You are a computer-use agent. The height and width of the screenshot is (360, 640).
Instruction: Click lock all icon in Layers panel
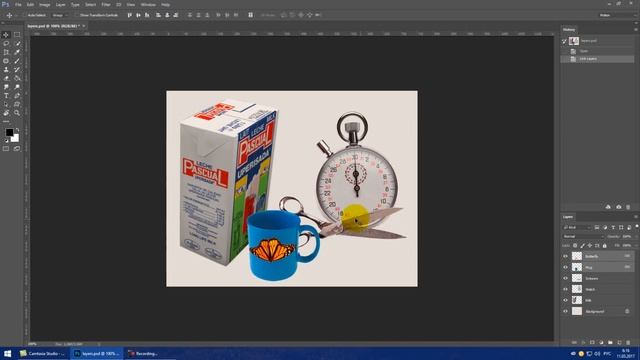[x=604, y=246]
